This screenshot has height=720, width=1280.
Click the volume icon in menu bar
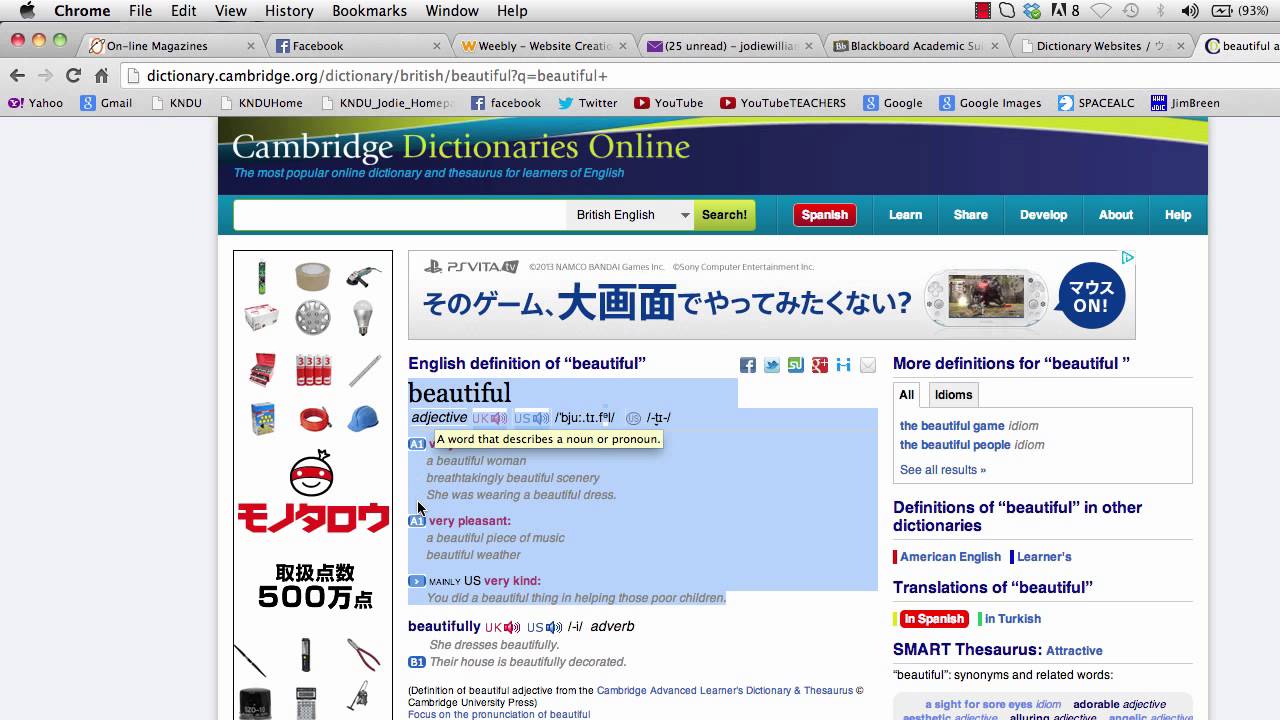point(1190,11)
